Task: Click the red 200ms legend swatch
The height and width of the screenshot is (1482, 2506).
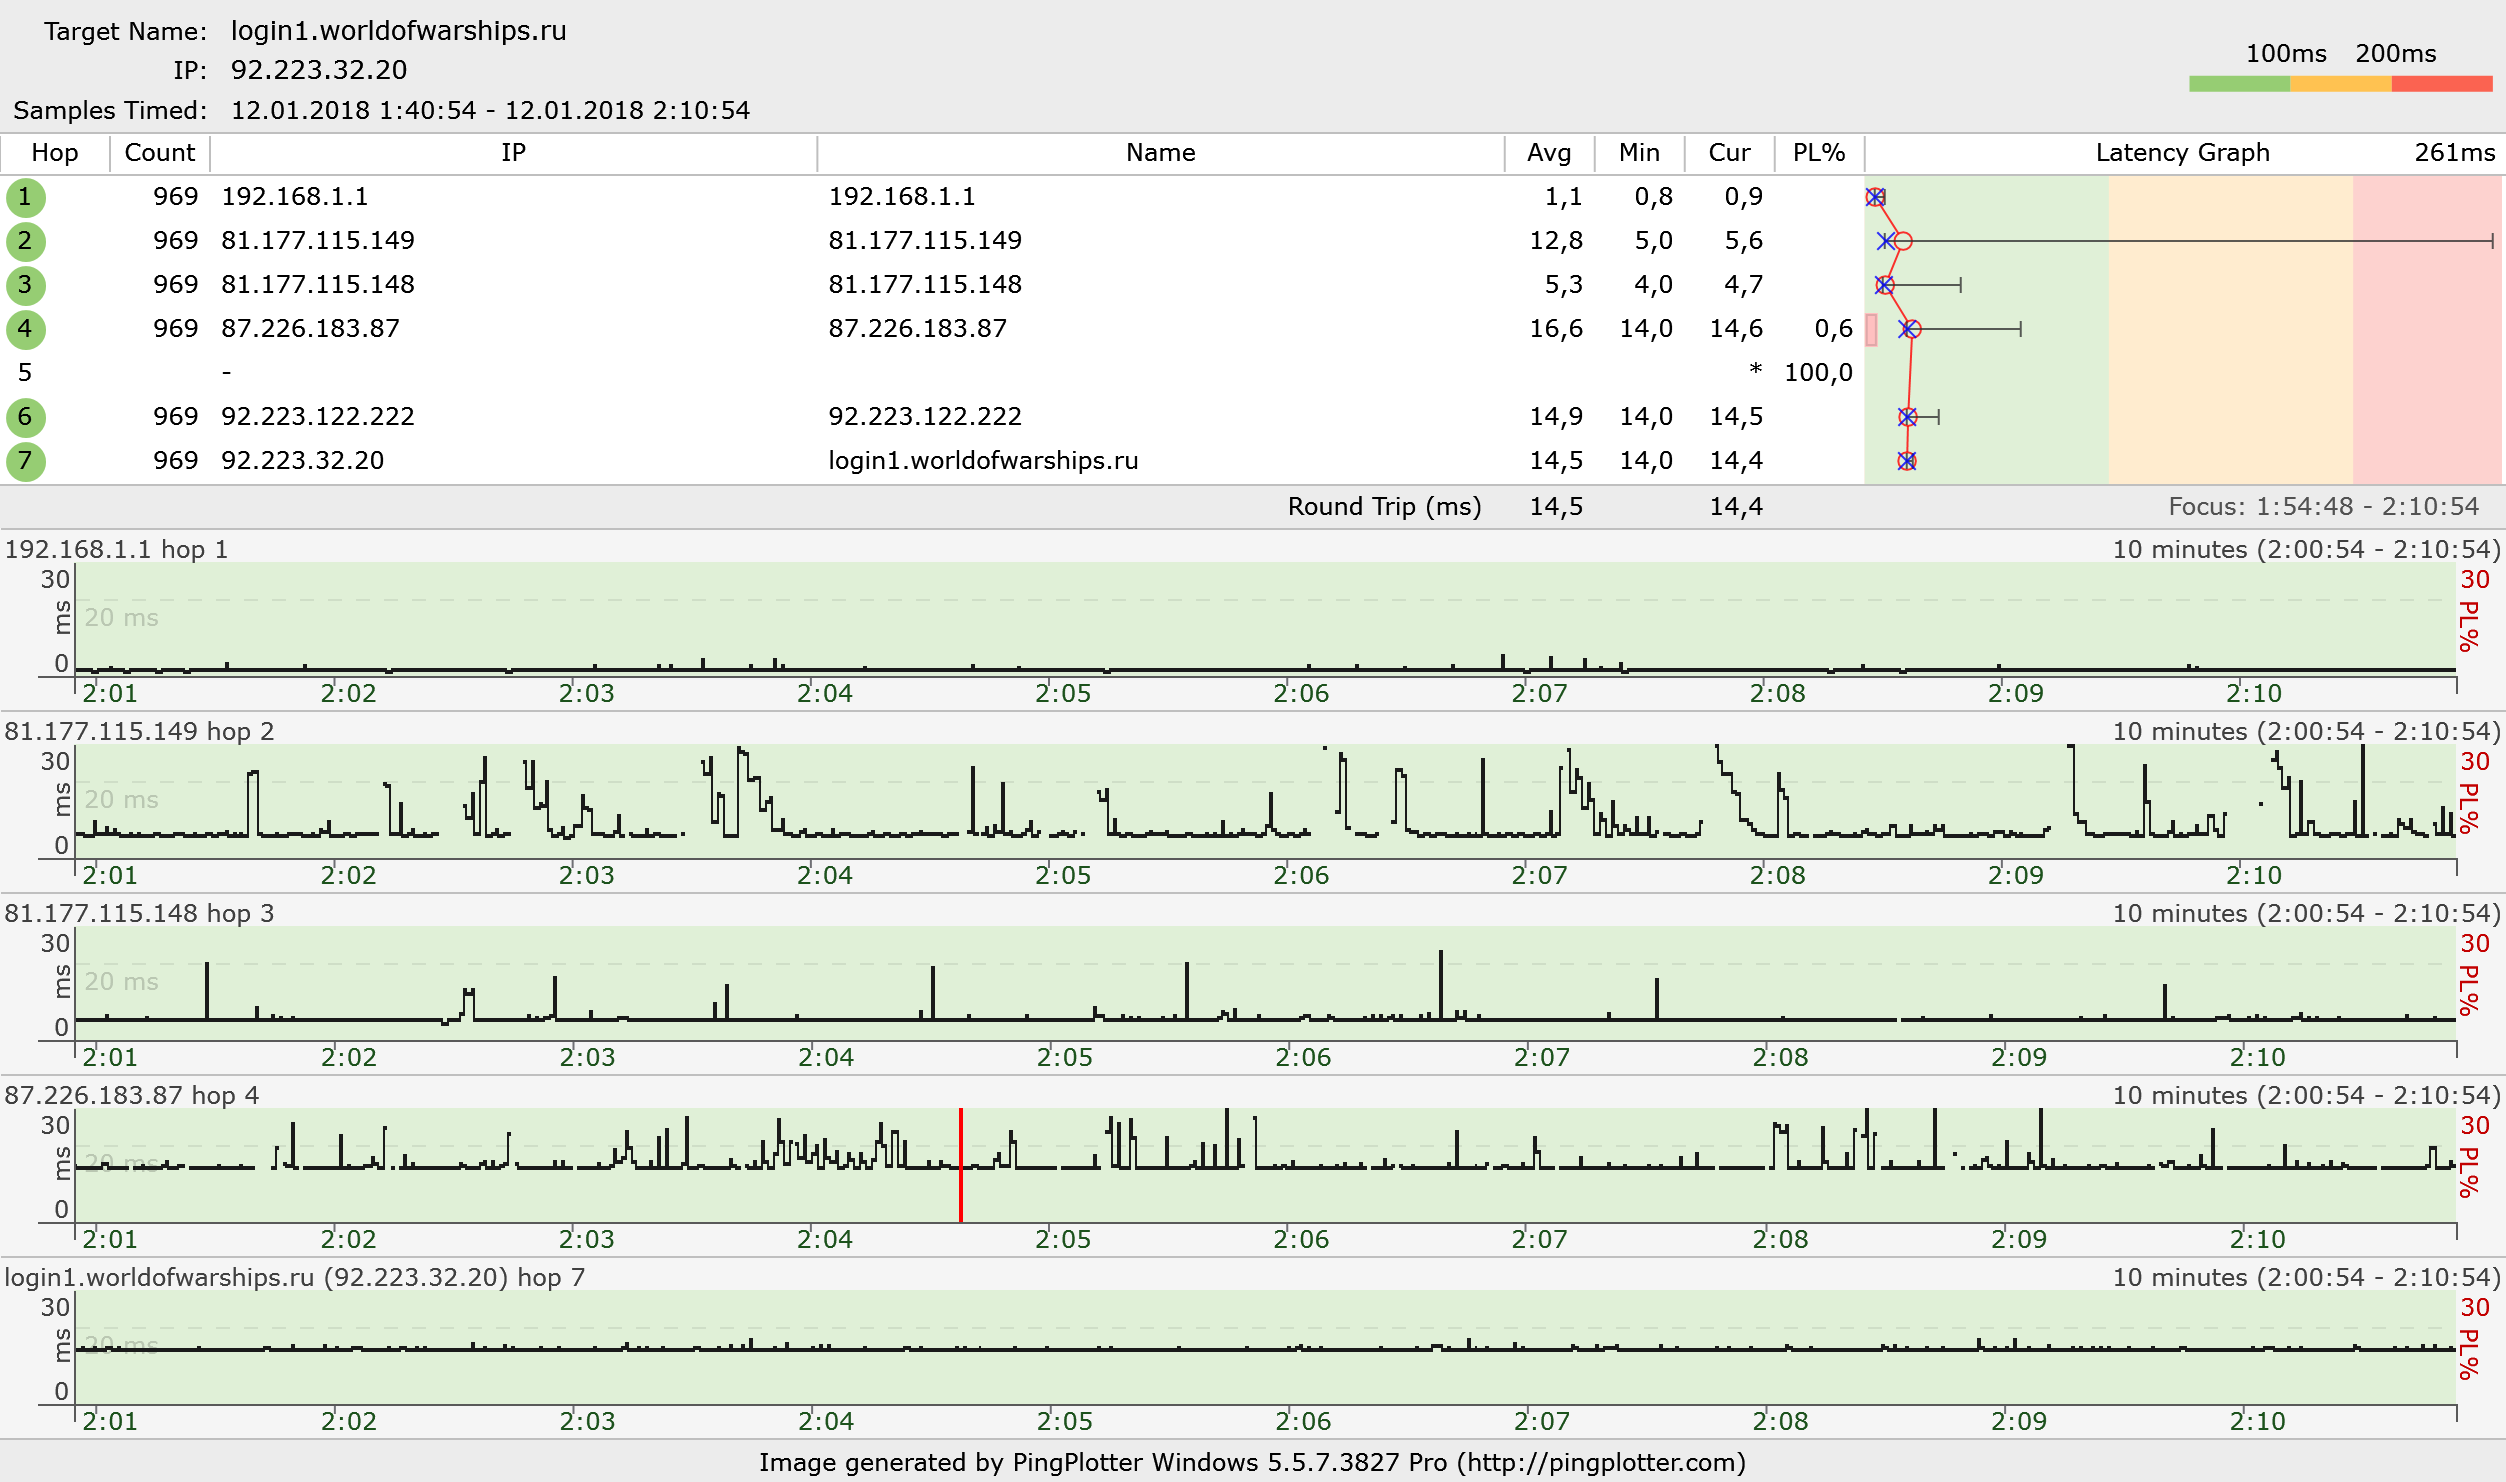Action: [x=2441, y=84]
